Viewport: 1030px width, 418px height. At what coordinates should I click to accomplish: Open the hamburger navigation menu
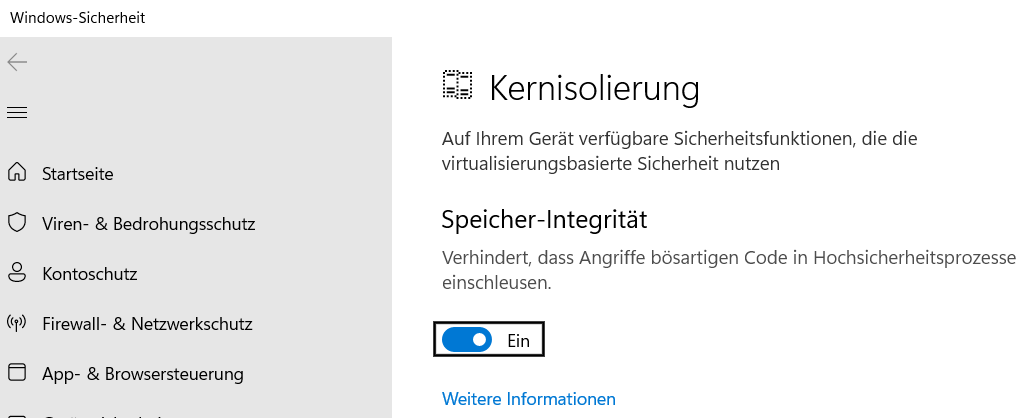pos(17,113)
